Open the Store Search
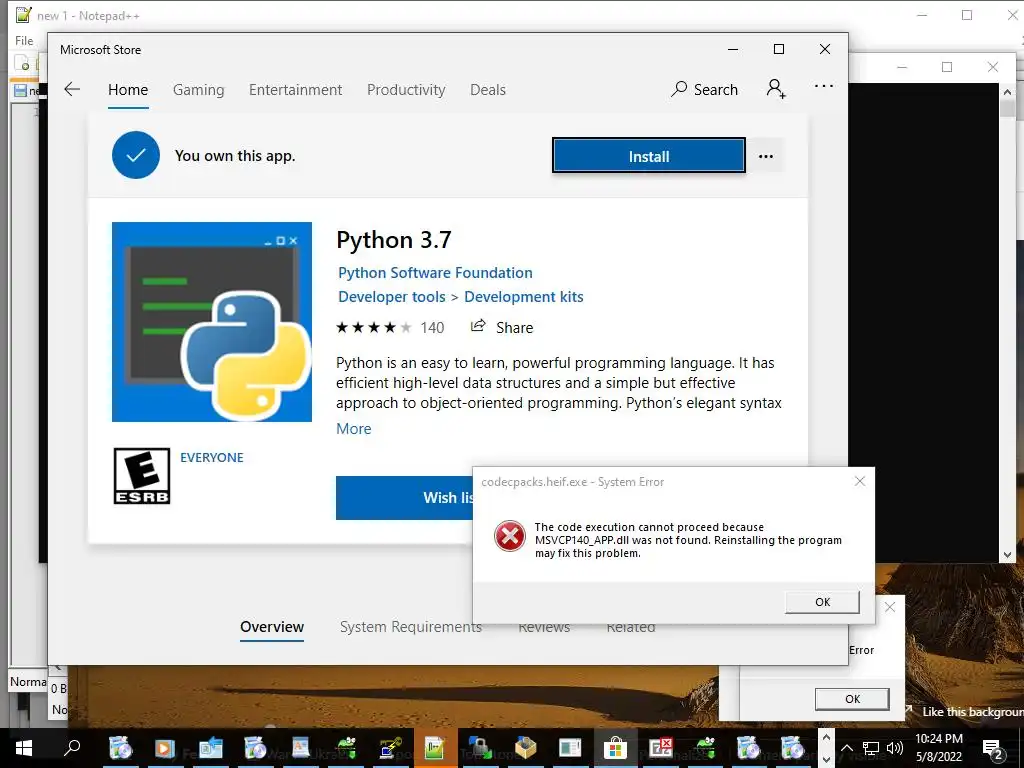Screen dimensions: 1024x768 click(704, 89)
